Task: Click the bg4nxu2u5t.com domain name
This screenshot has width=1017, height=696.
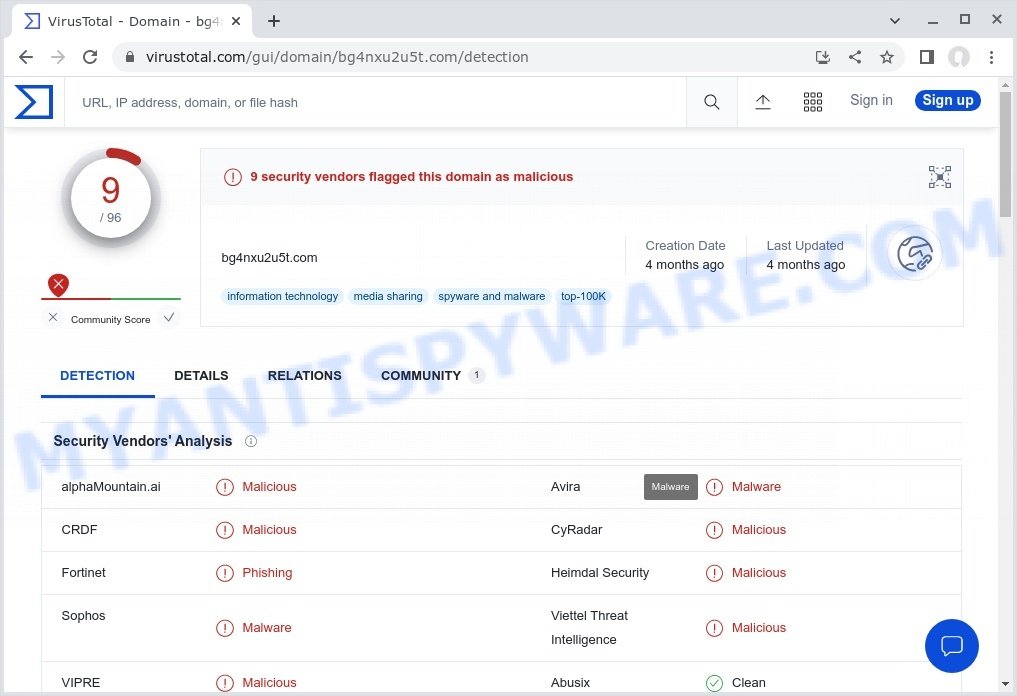Action: coord(269,258)
